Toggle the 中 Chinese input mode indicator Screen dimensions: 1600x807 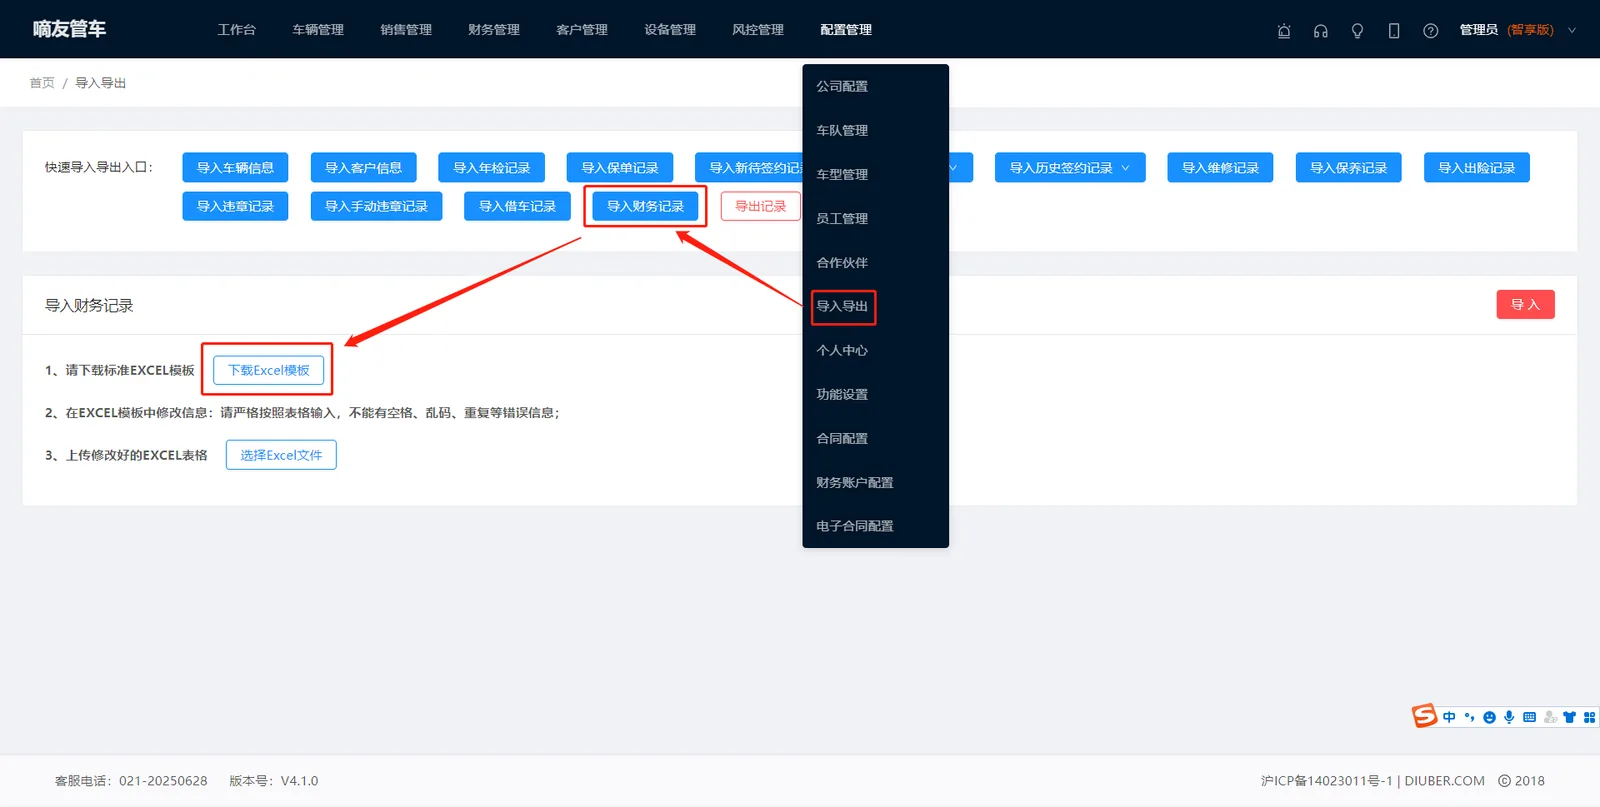click(x=1449, y=717)
